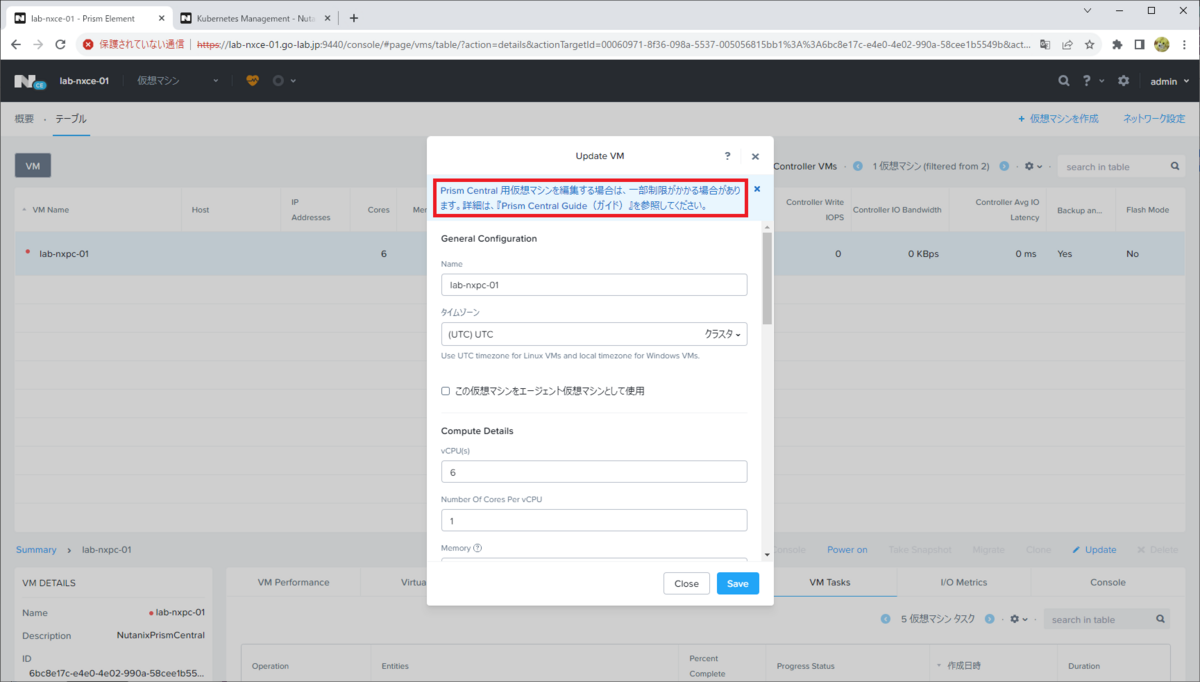
Task: Click the dialog scrollbar down arrow
Action: [767, 554]
